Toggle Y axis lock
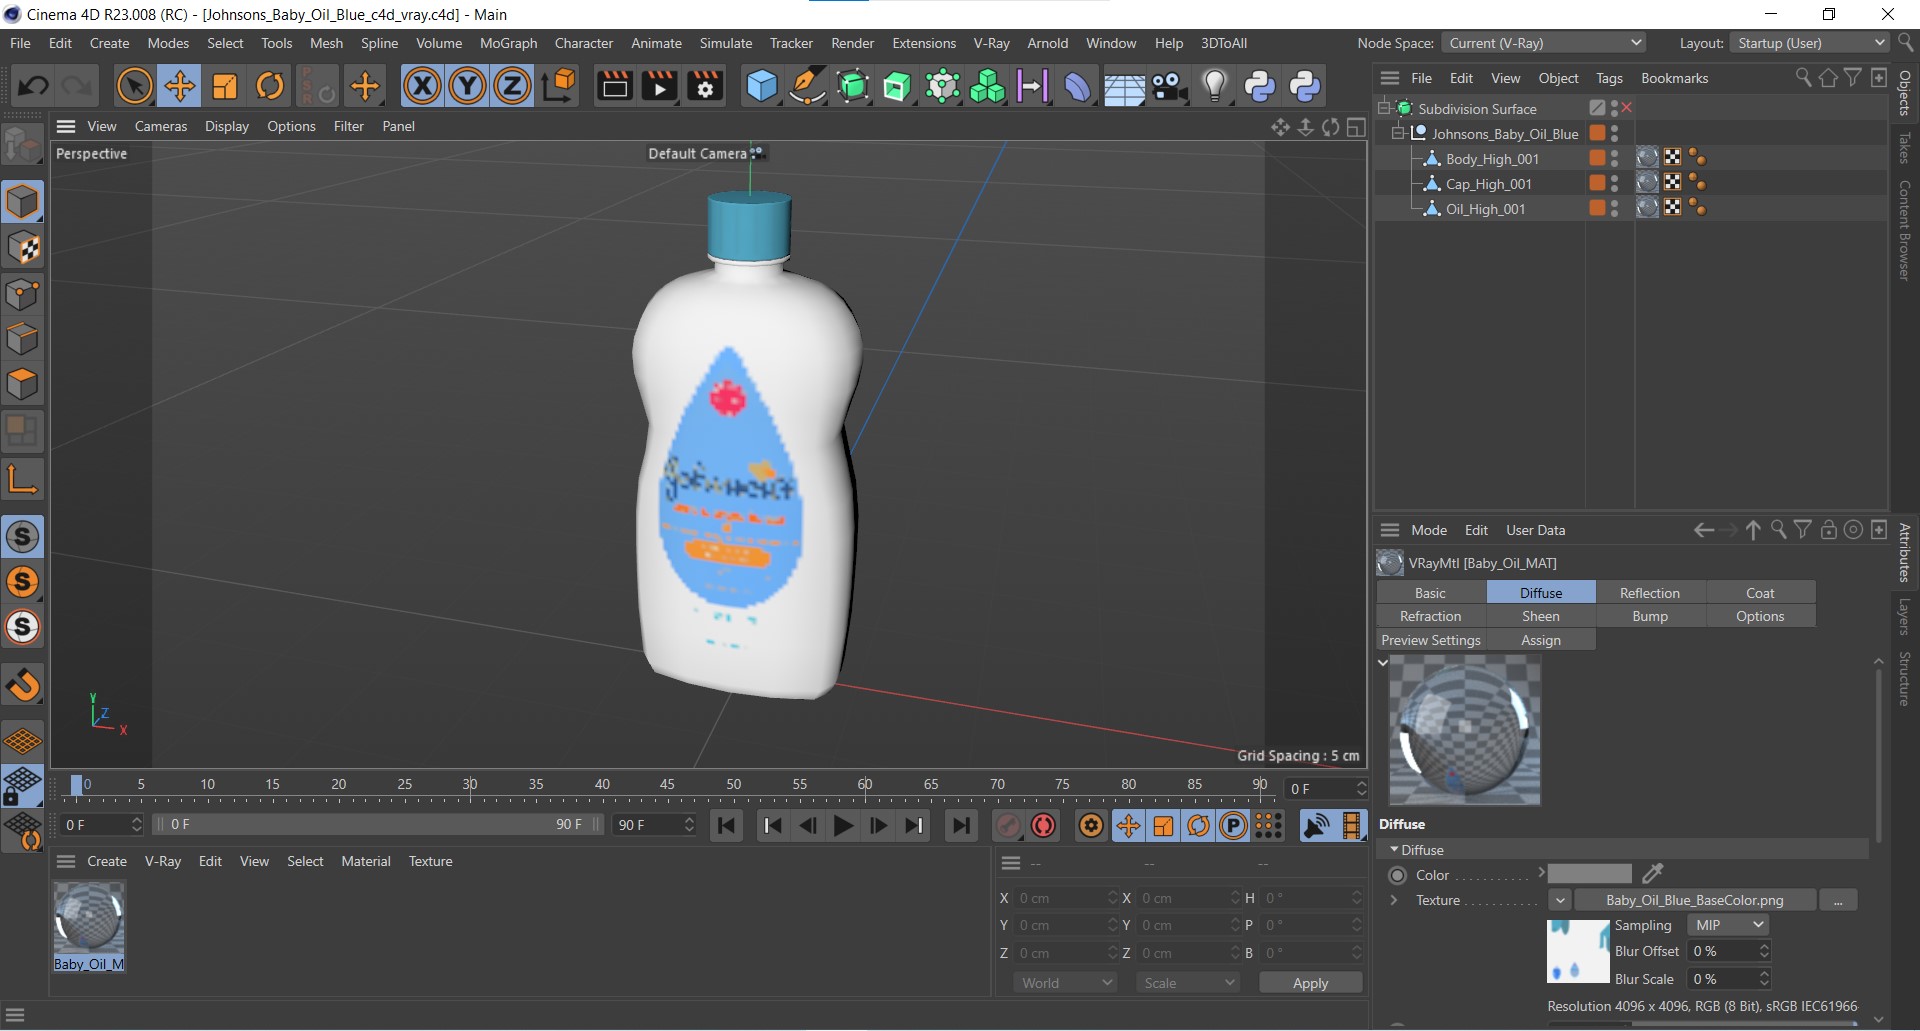The width and height of the screenshot is (1920, 1031). [x=467, y=86]
